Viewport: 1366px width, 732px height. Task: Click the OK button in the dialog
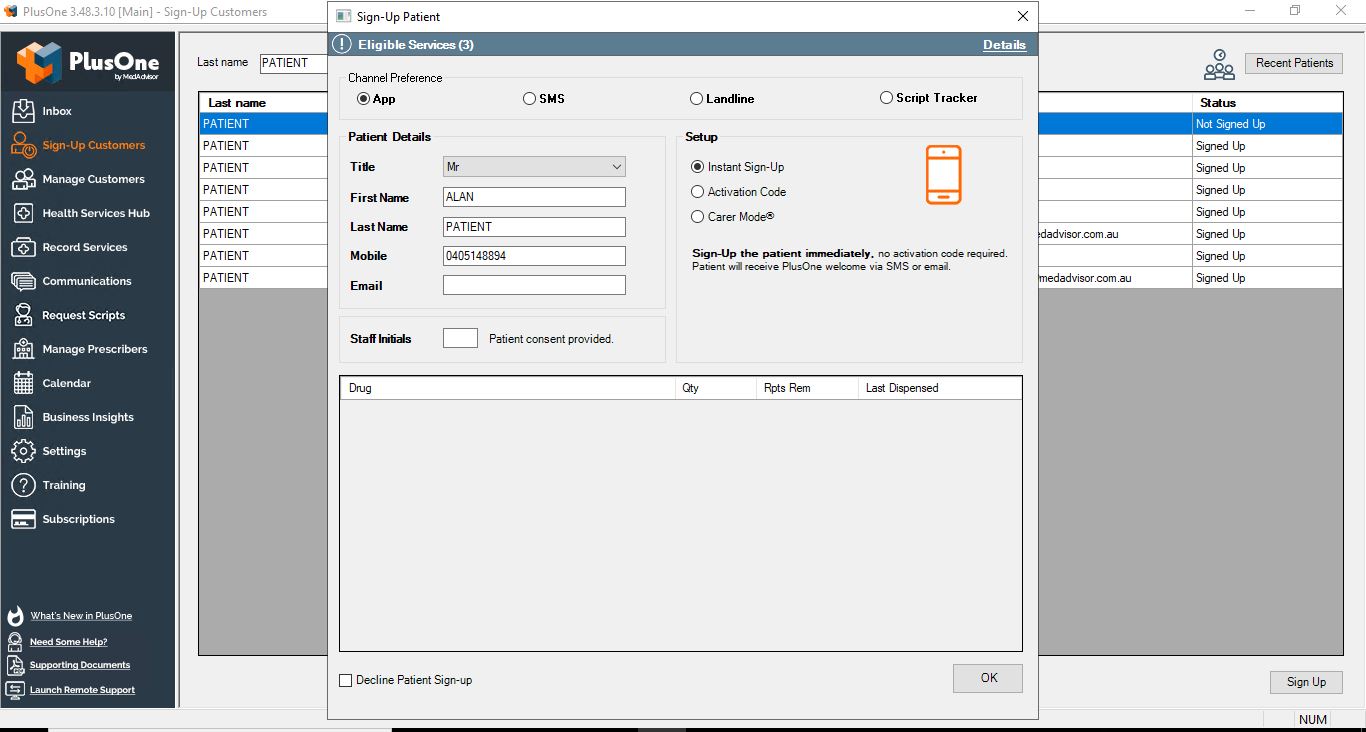click(988, 678)
